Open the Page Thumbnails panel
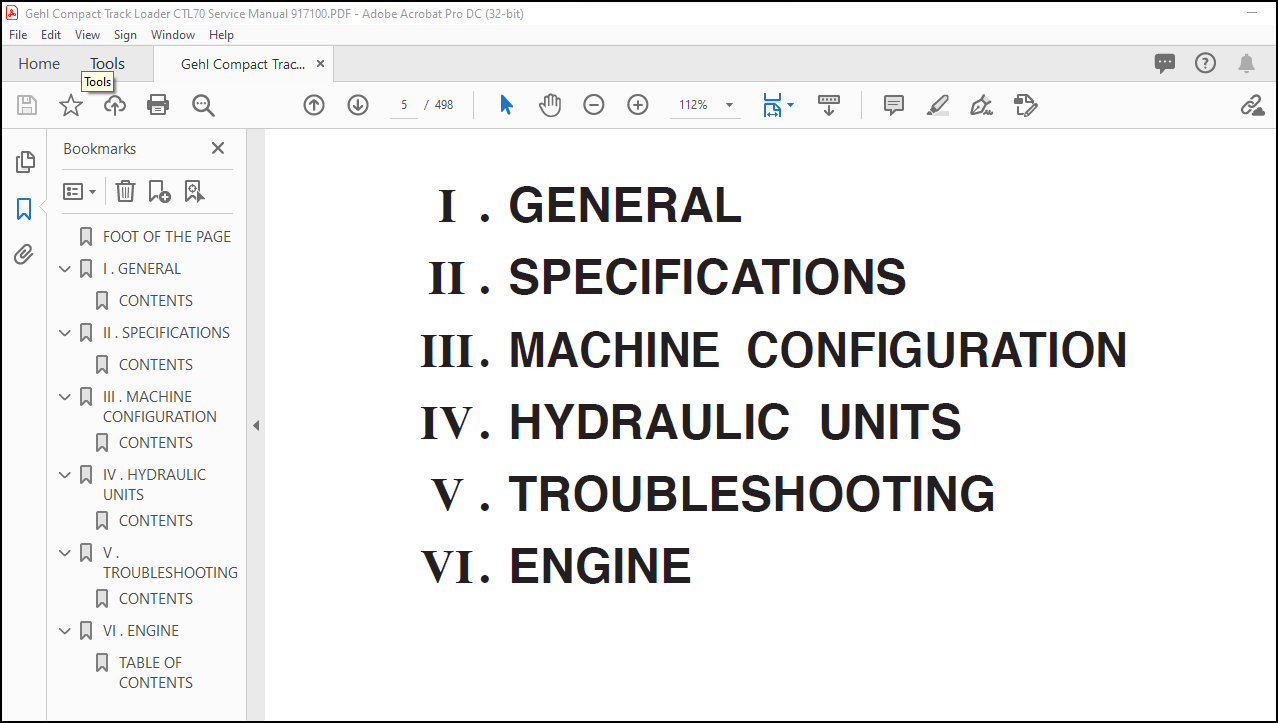 point(25,162)
